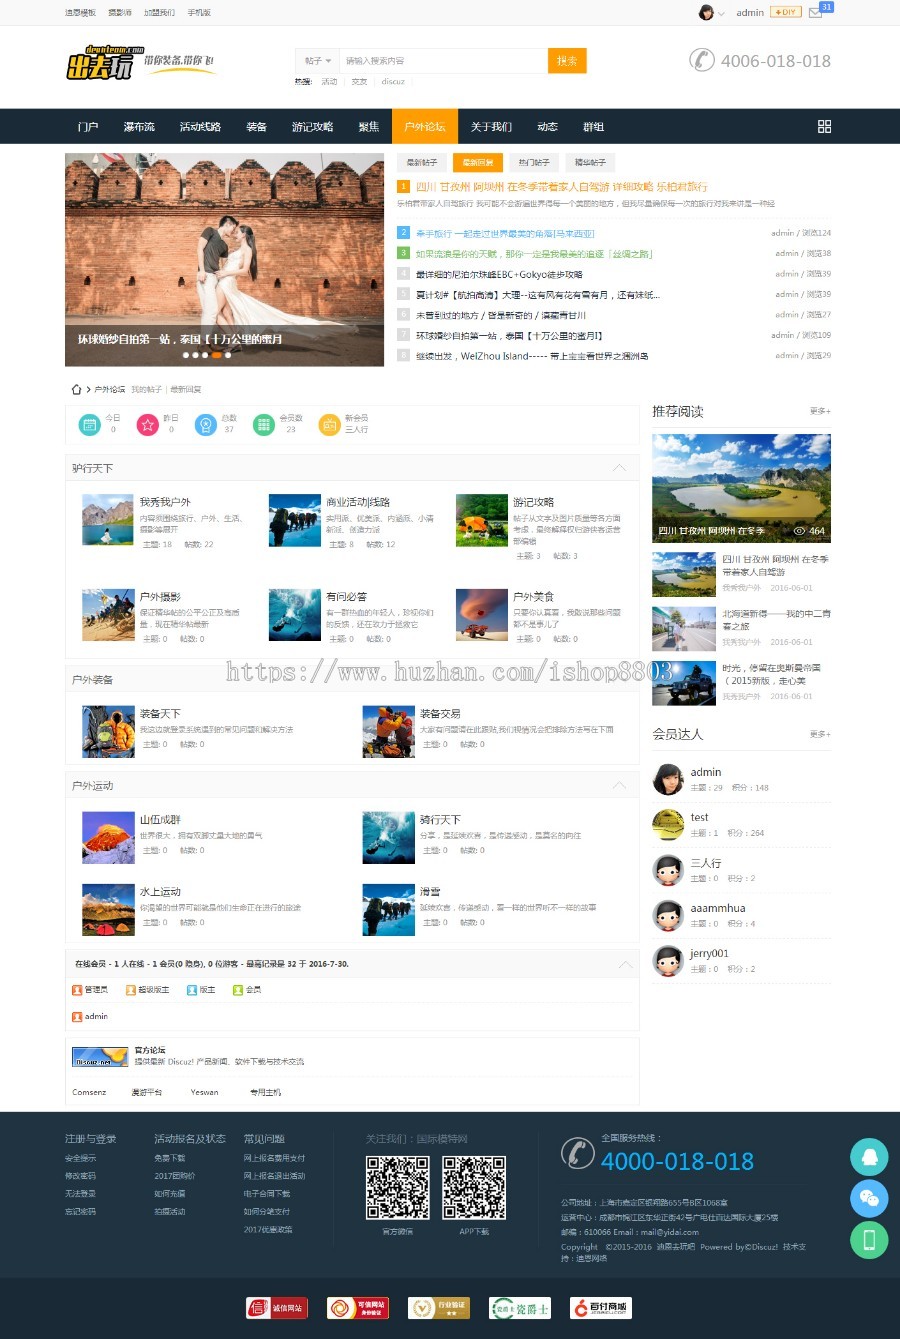Click the yellow icon for 新会员
This screenshot has width=900, height=1339.
[329, 425]
